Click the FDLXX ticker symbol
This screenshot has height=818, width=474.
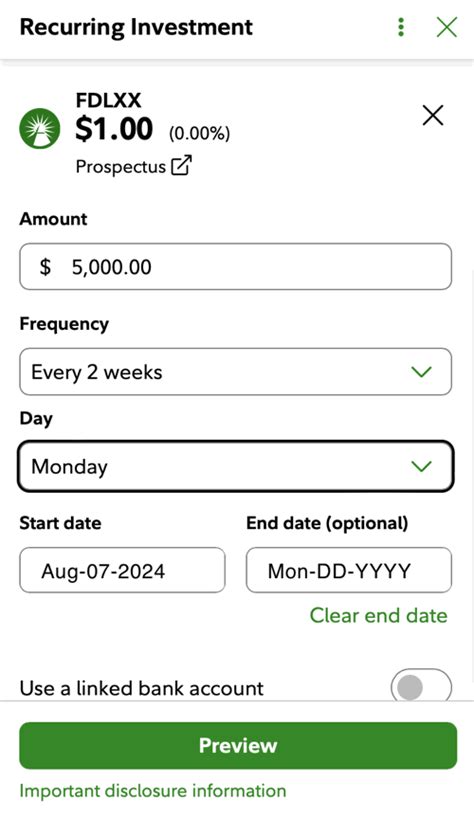108,100
